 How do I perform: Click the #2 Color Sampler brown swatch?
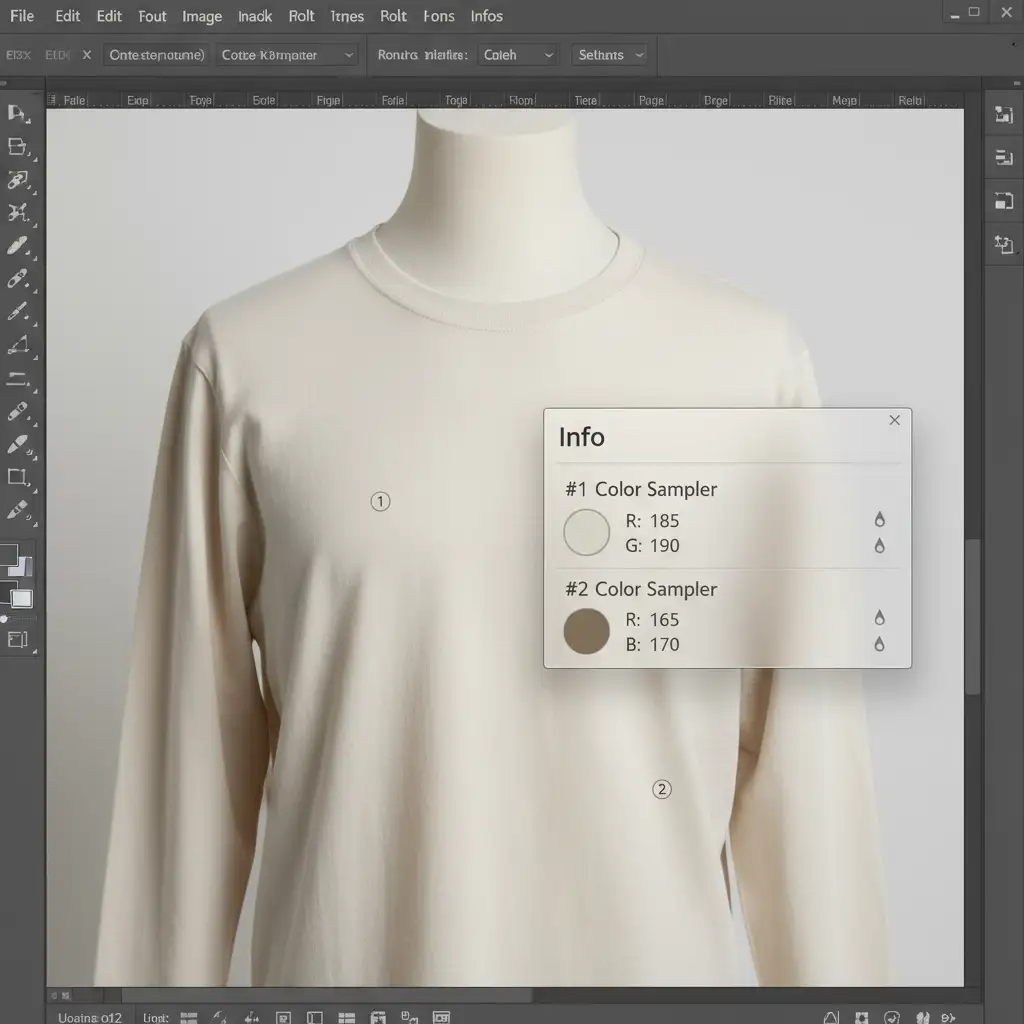(587, 632)
